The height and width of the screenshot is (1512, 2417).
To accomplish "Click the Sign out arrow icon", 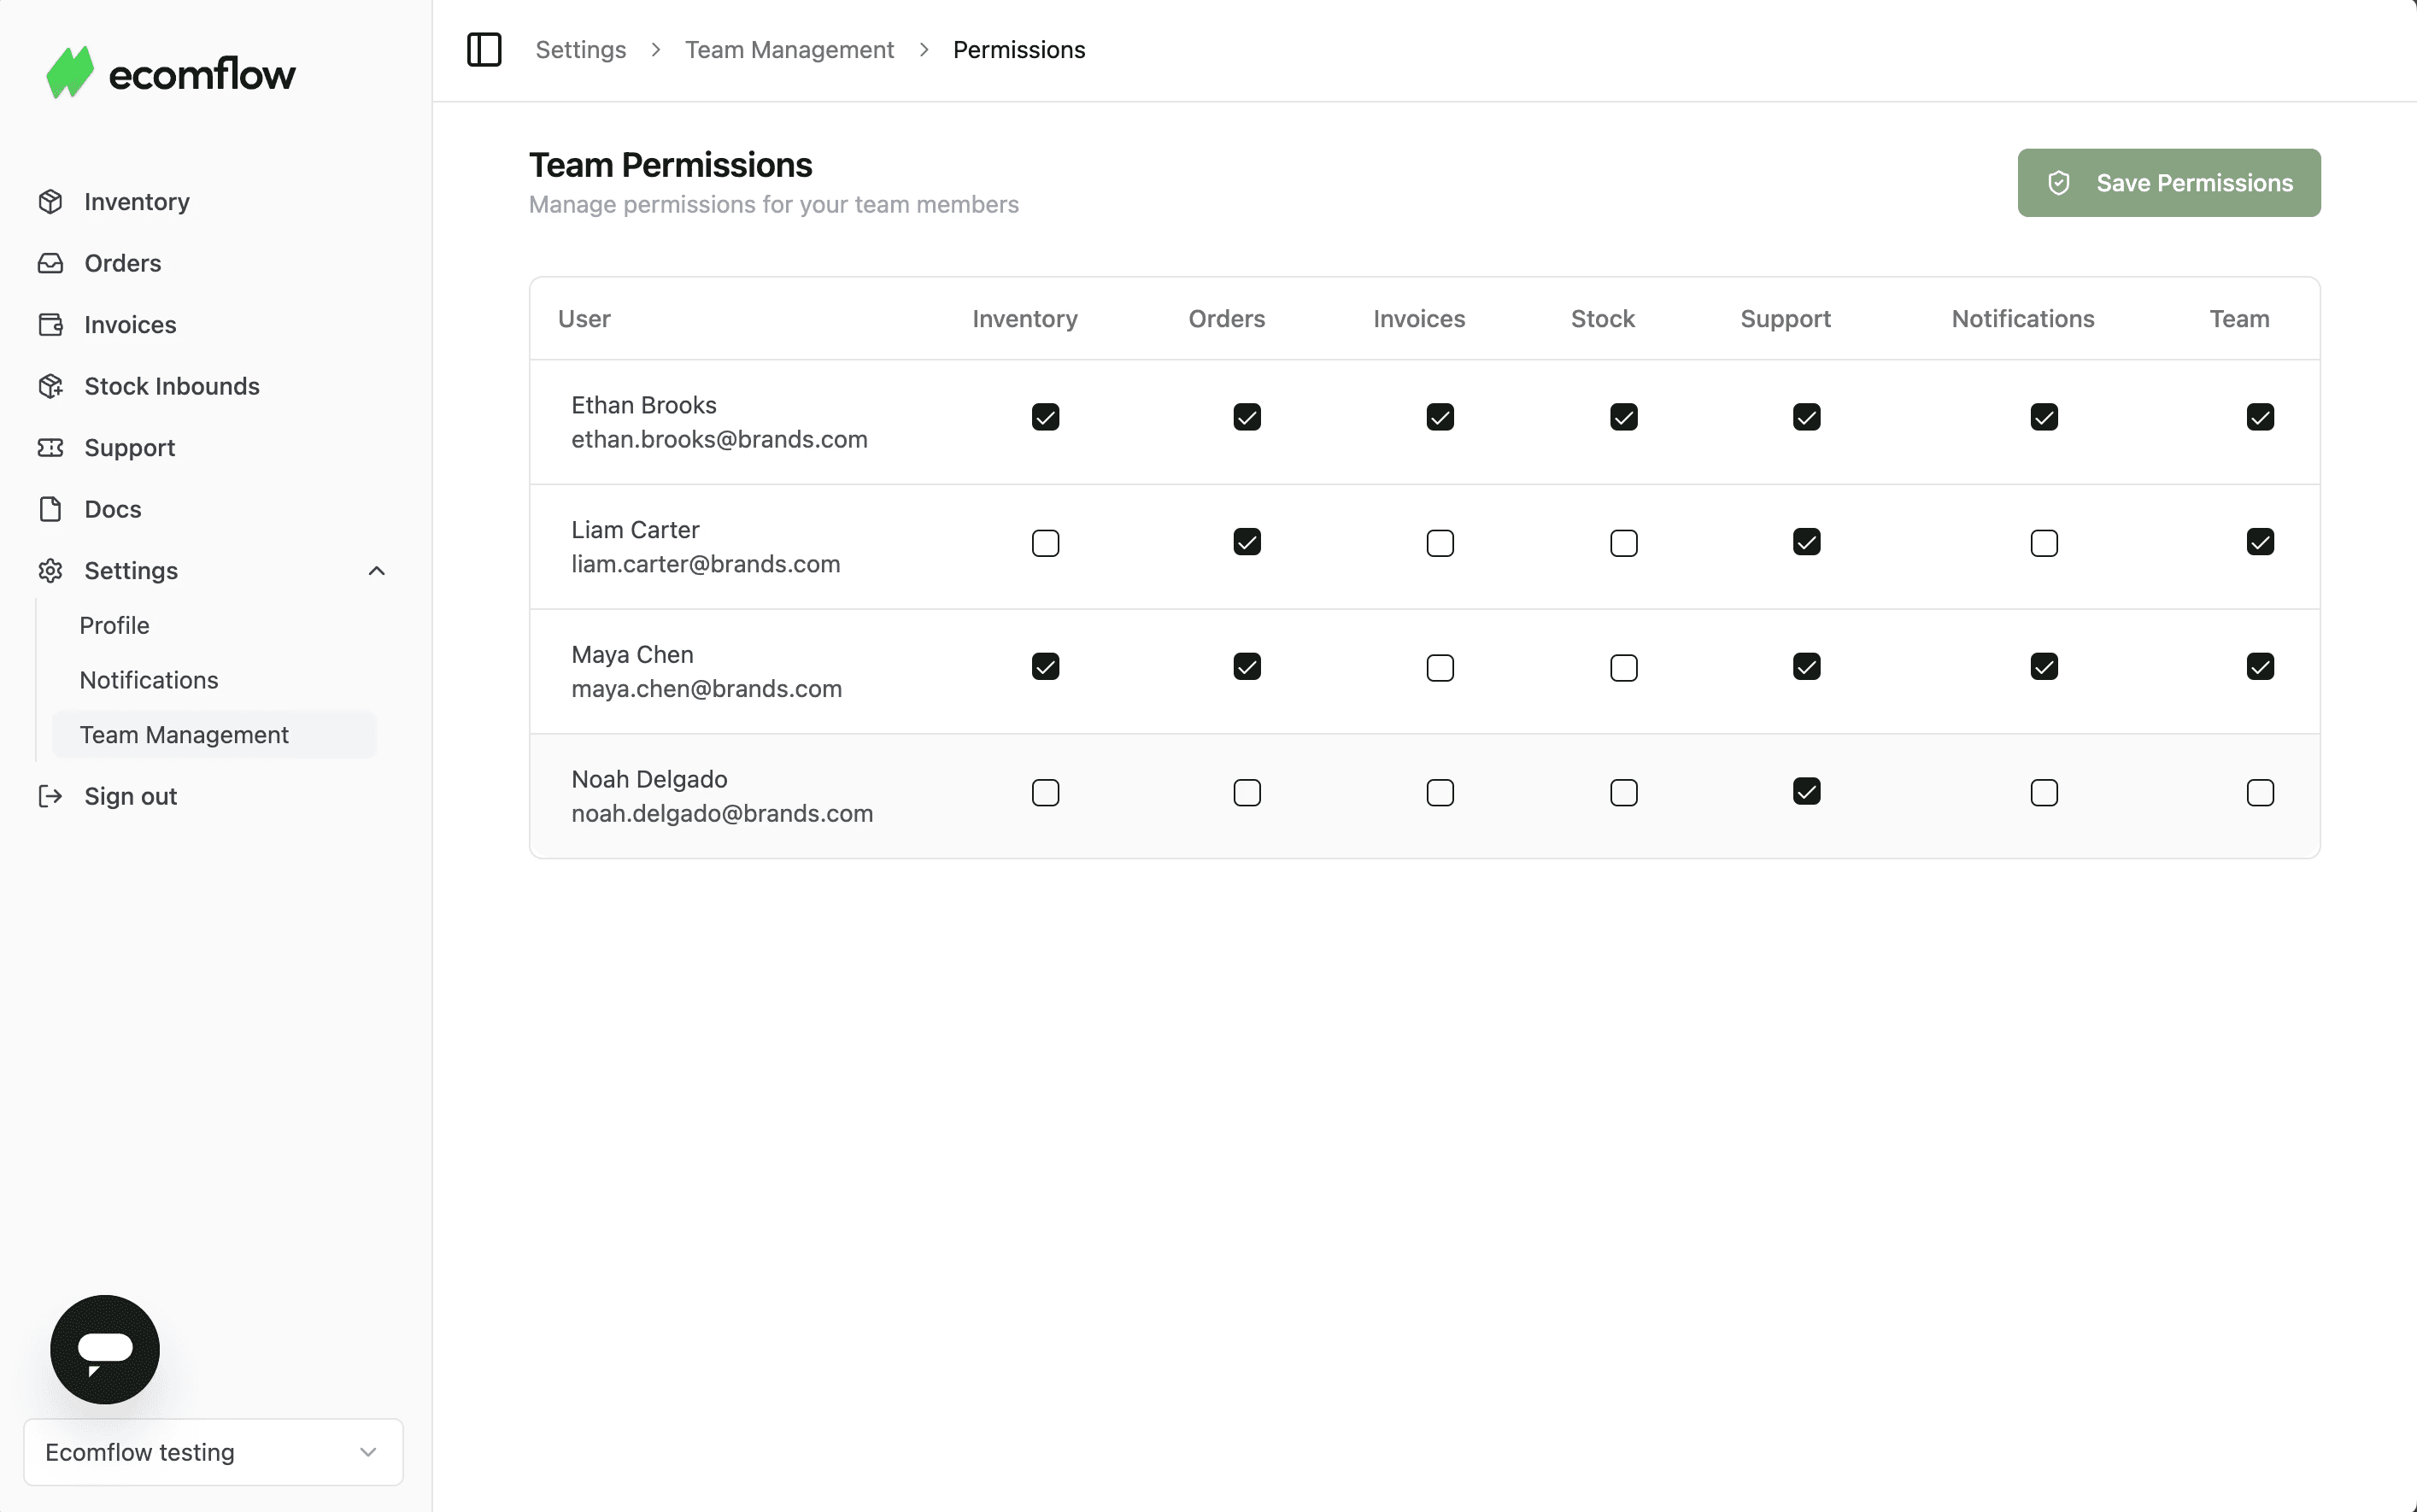I will click(50, 796).
